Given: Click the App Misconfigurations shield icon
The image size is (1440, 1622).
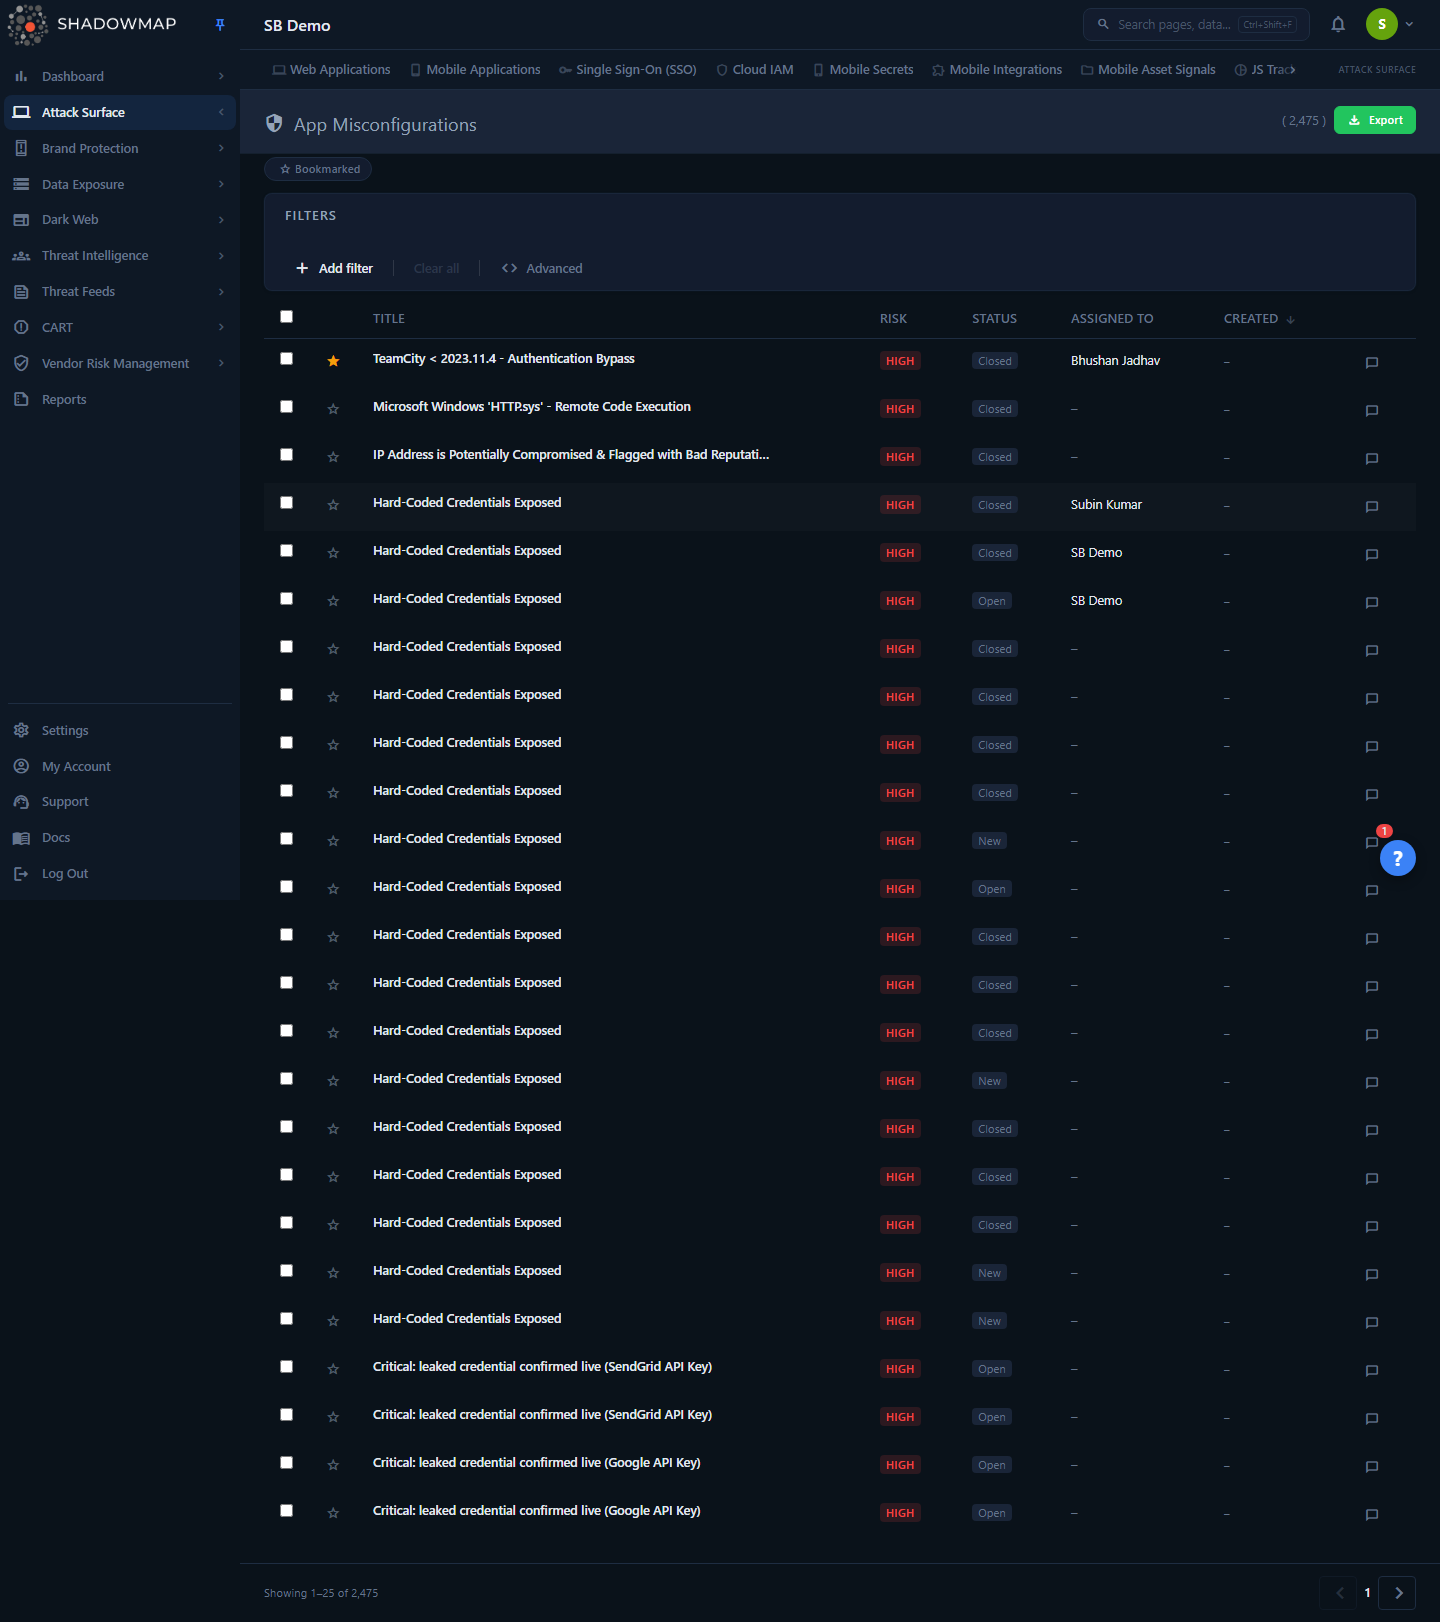Looking at the screenshot, I should (274, 124).
